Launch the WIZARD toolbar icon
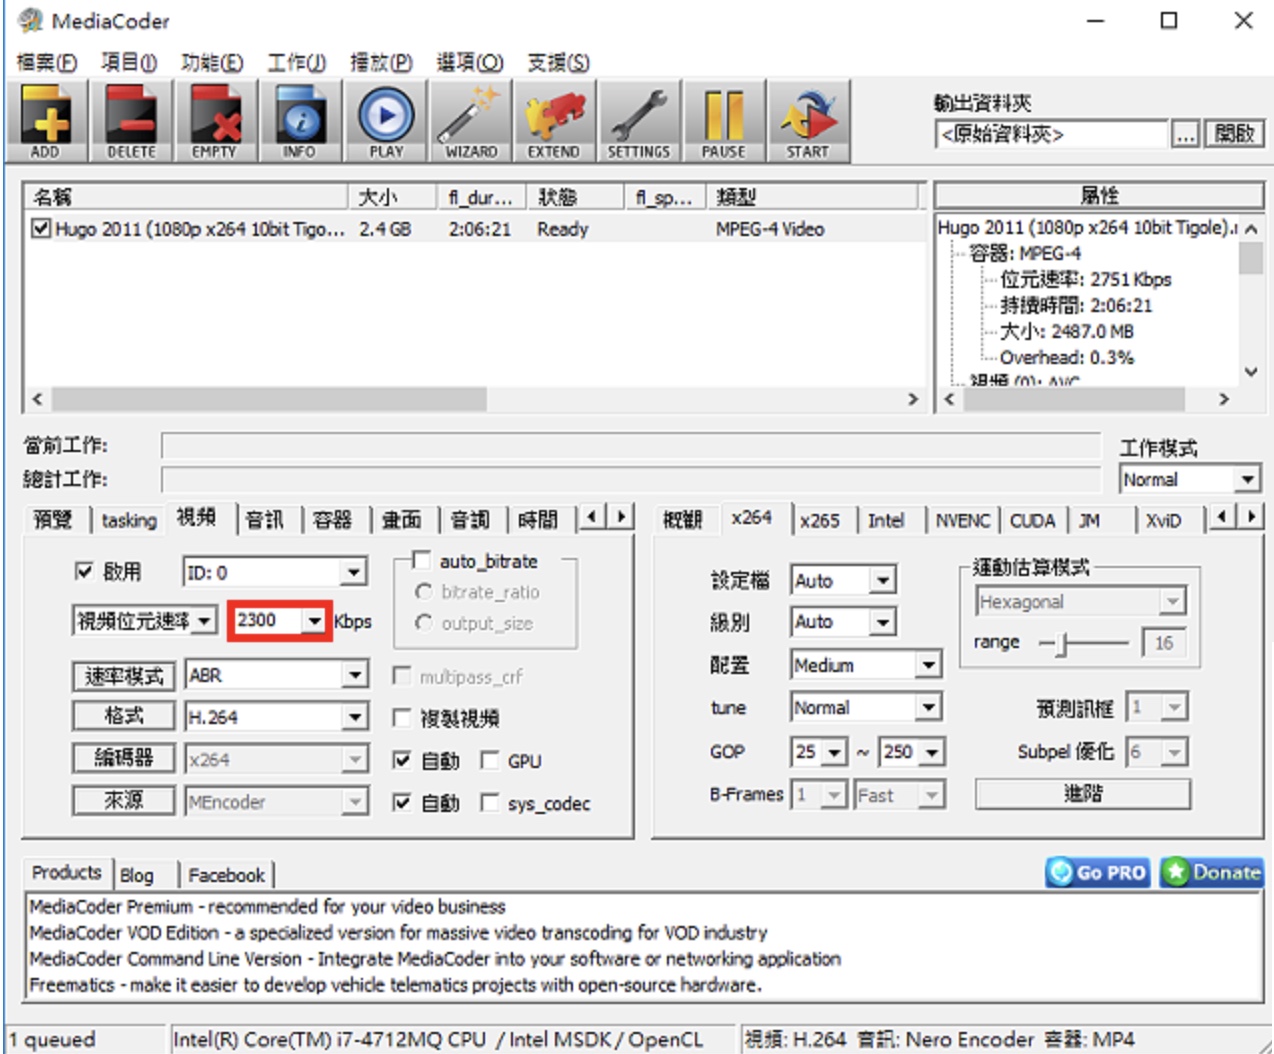 [x=471, y=121]
